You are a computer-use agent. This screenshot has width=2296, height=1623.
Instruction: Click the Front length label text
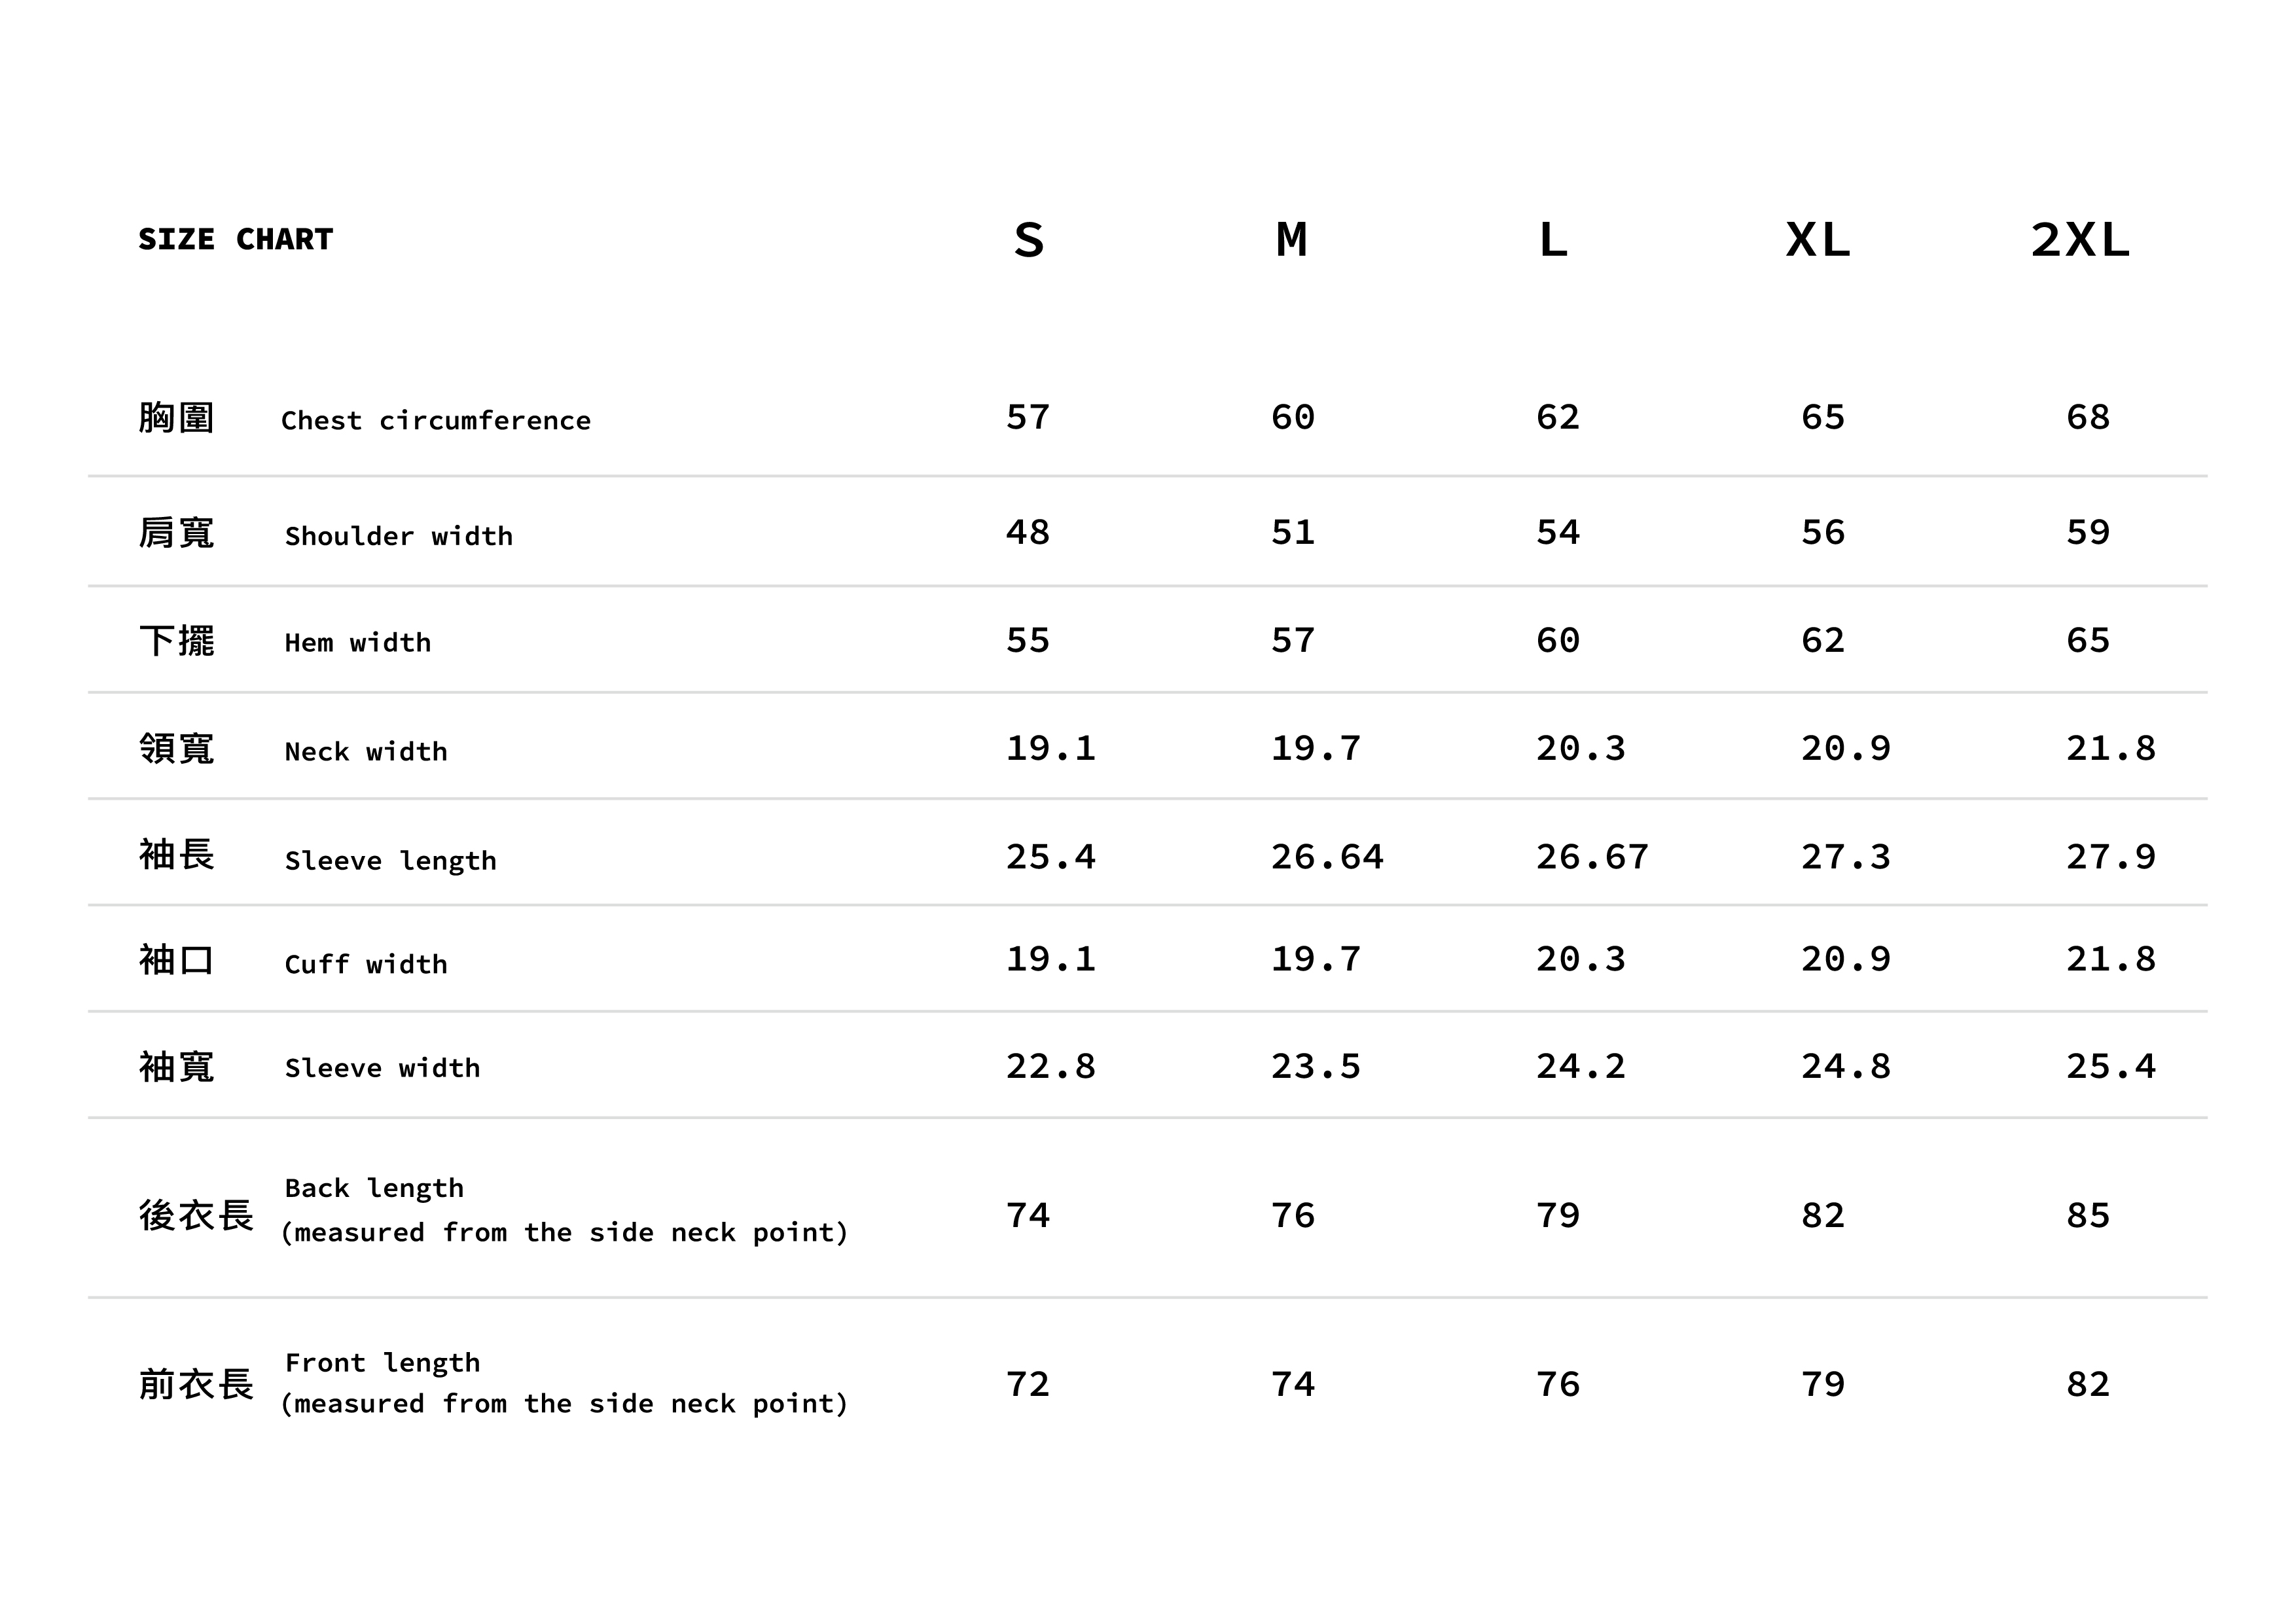(382, 1362)
